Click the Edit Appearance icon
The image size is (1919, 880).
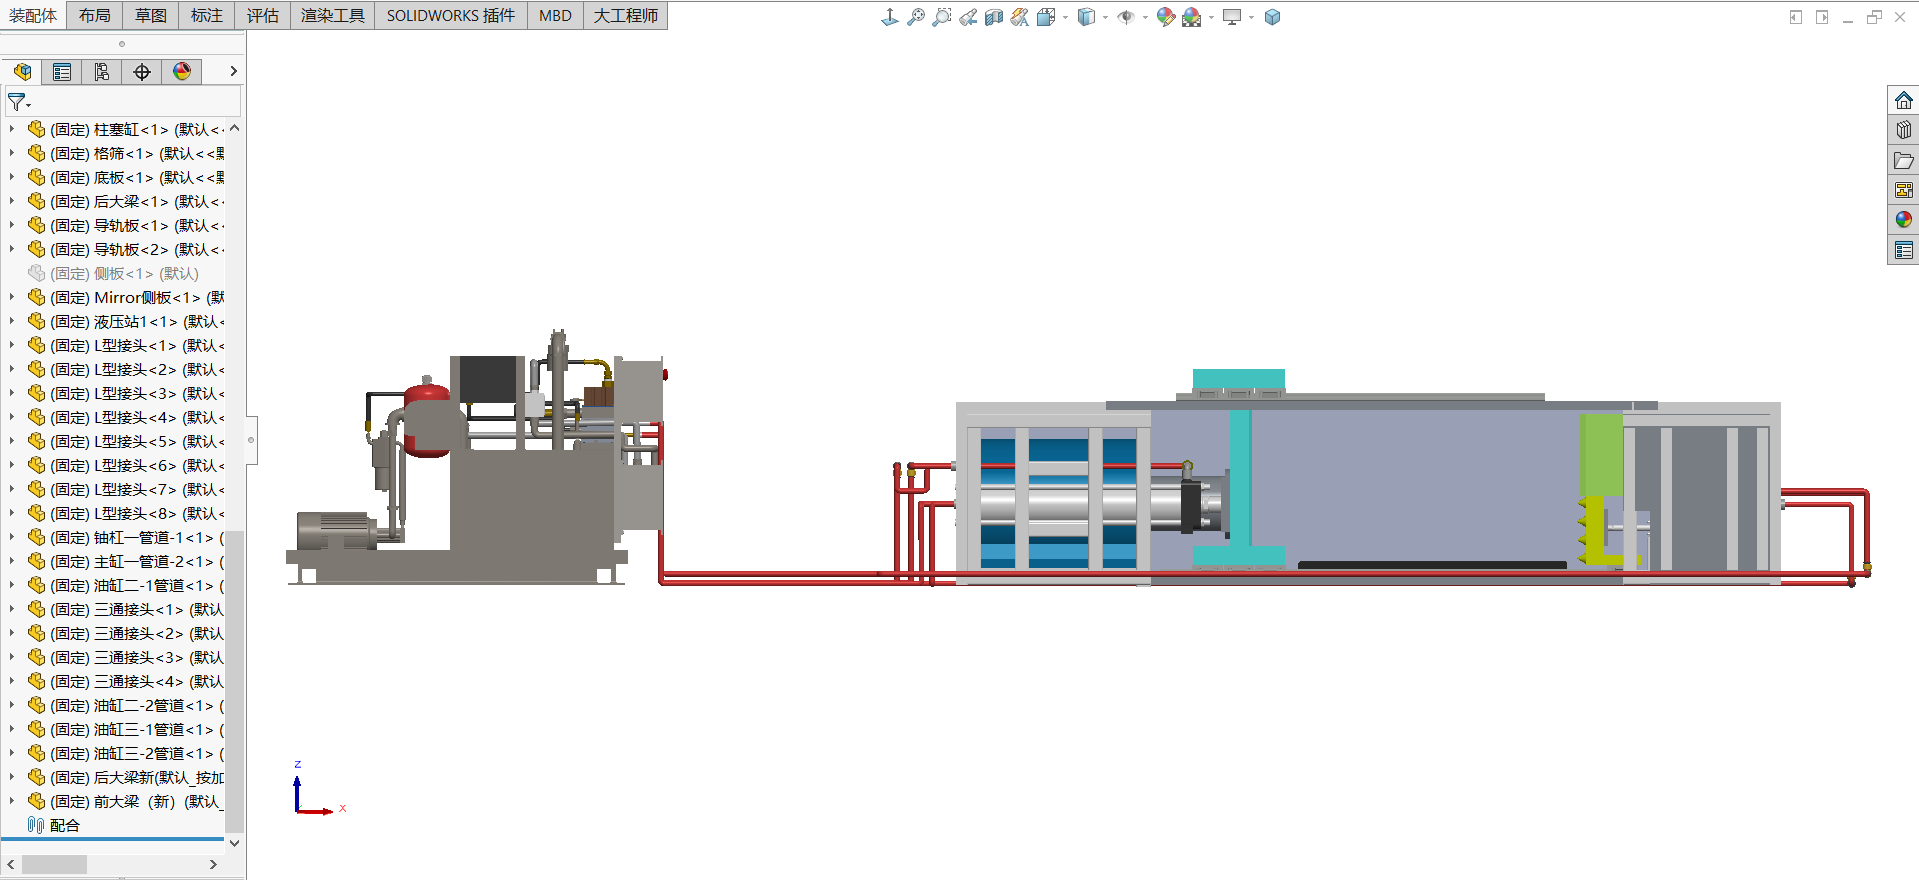pyautogui.click(x=1165, y=17)
